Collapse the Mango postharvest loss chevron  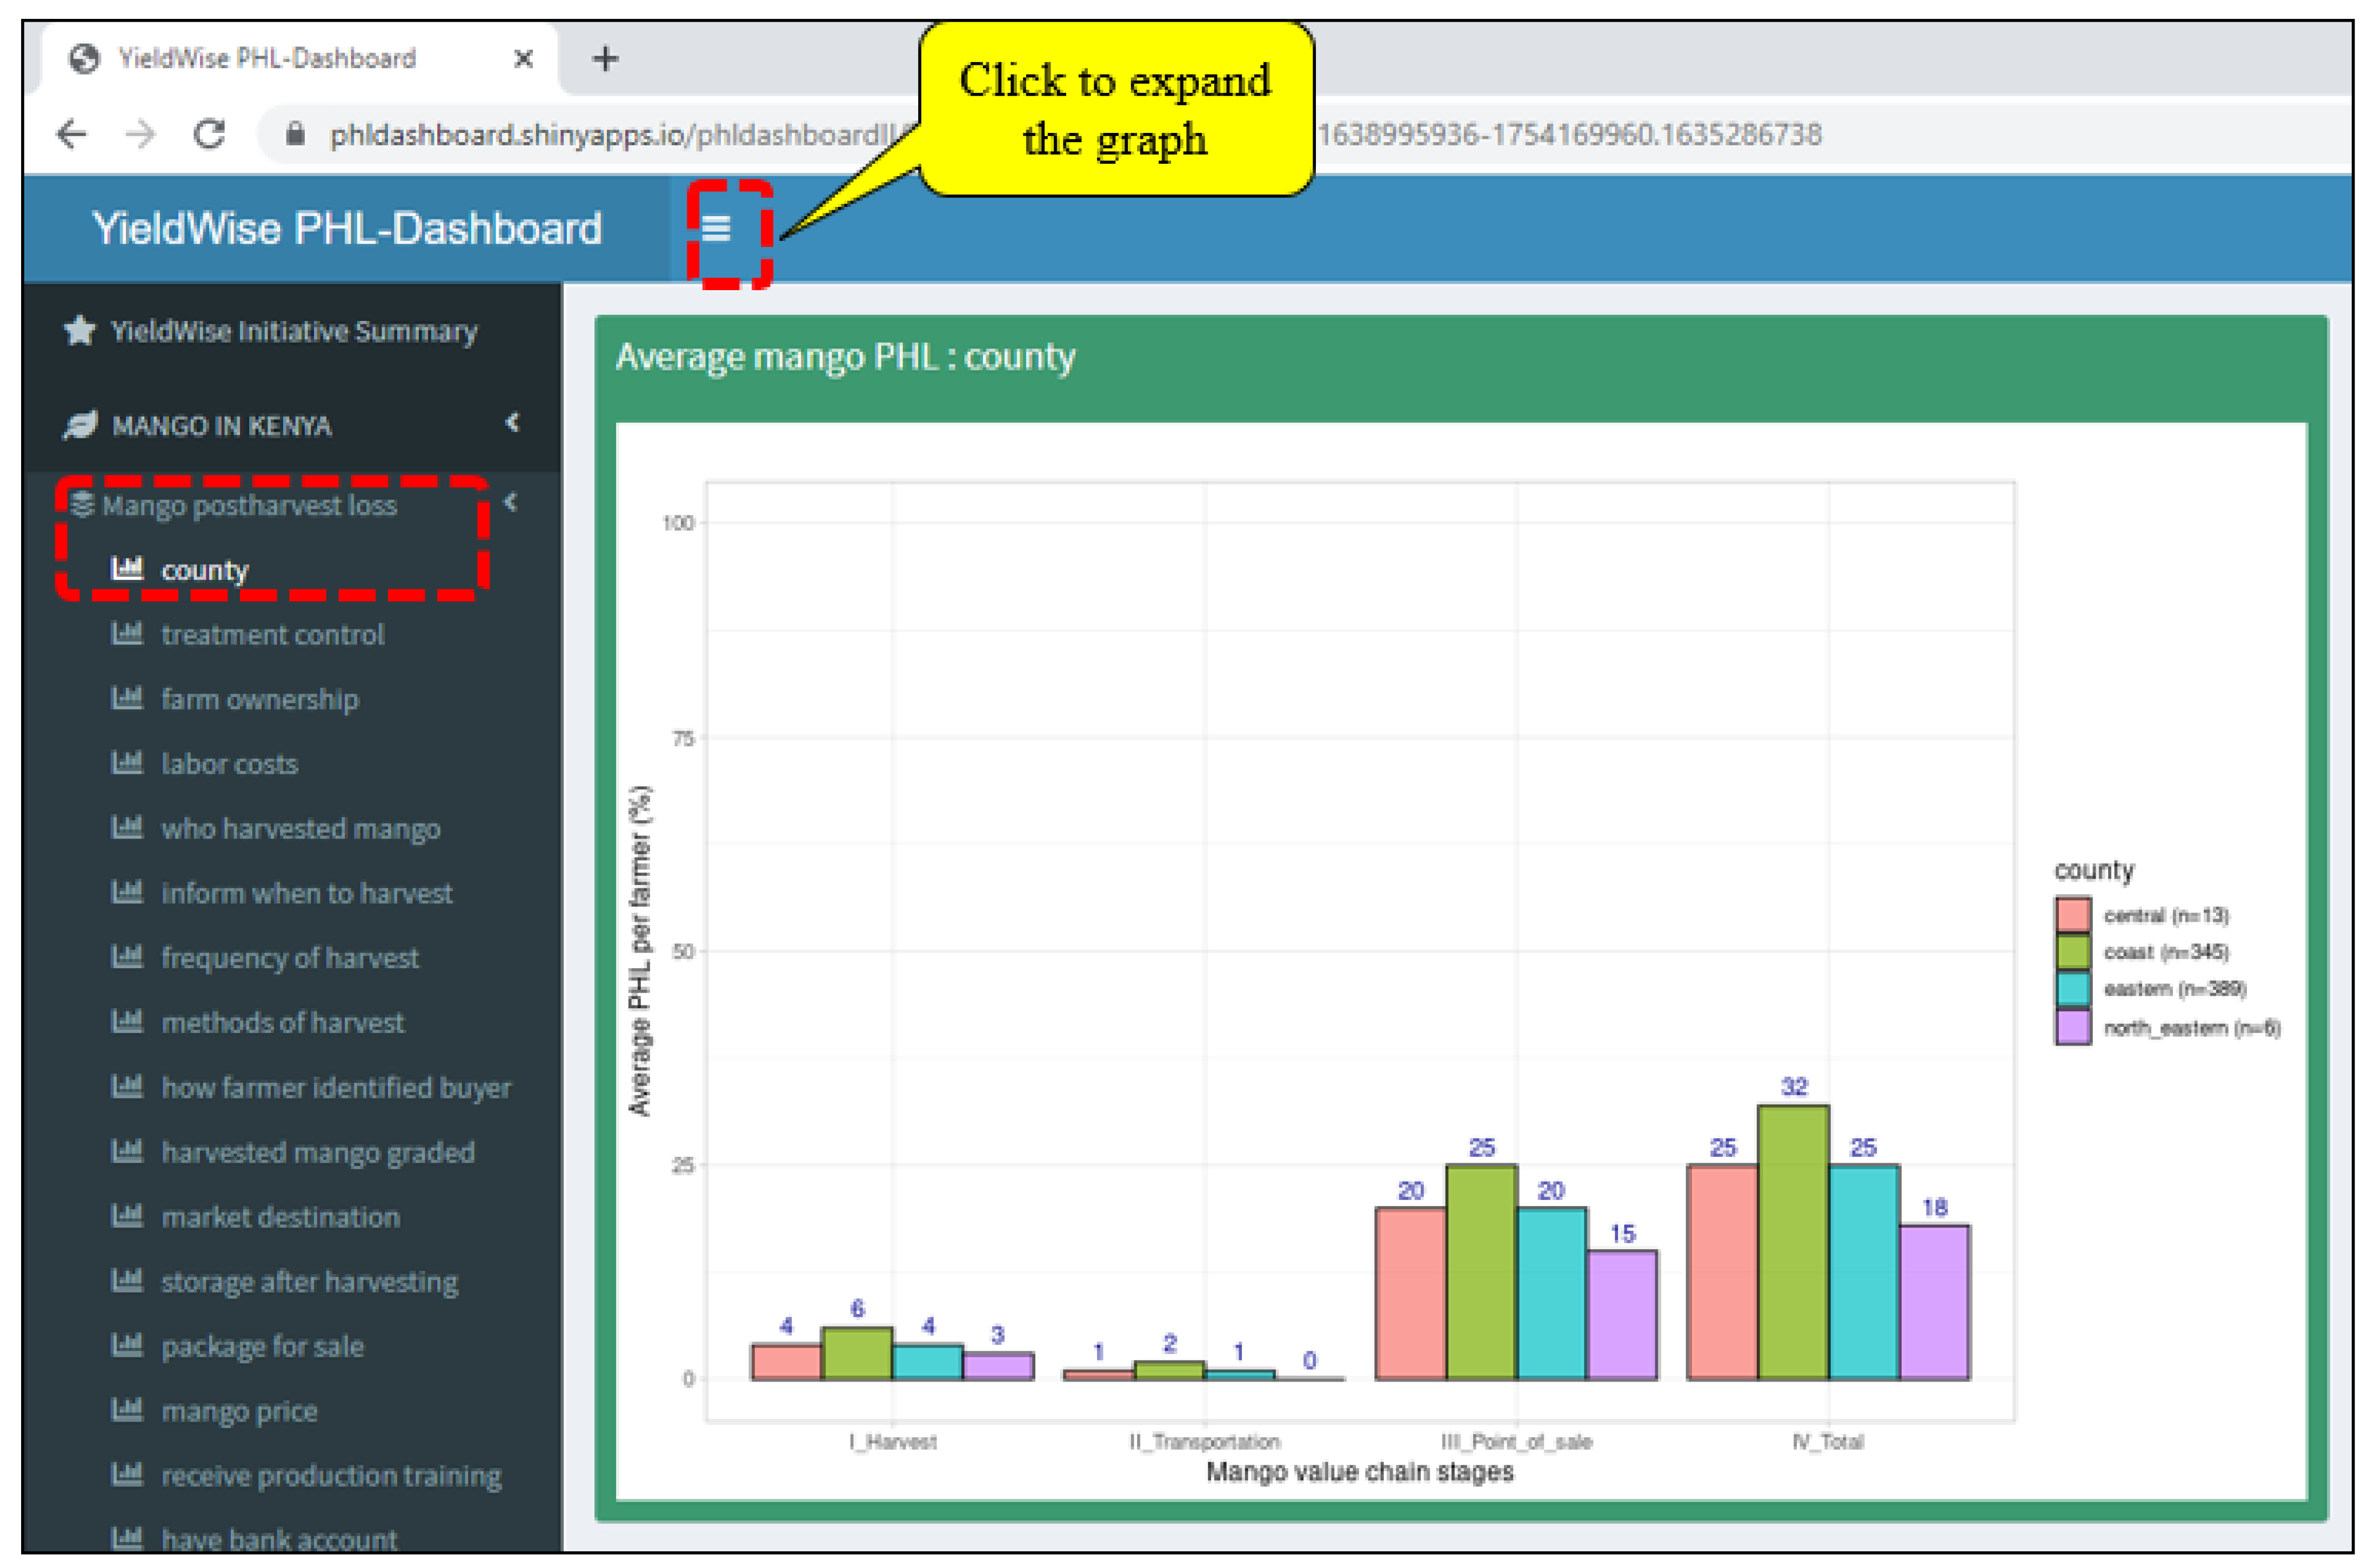511,502
